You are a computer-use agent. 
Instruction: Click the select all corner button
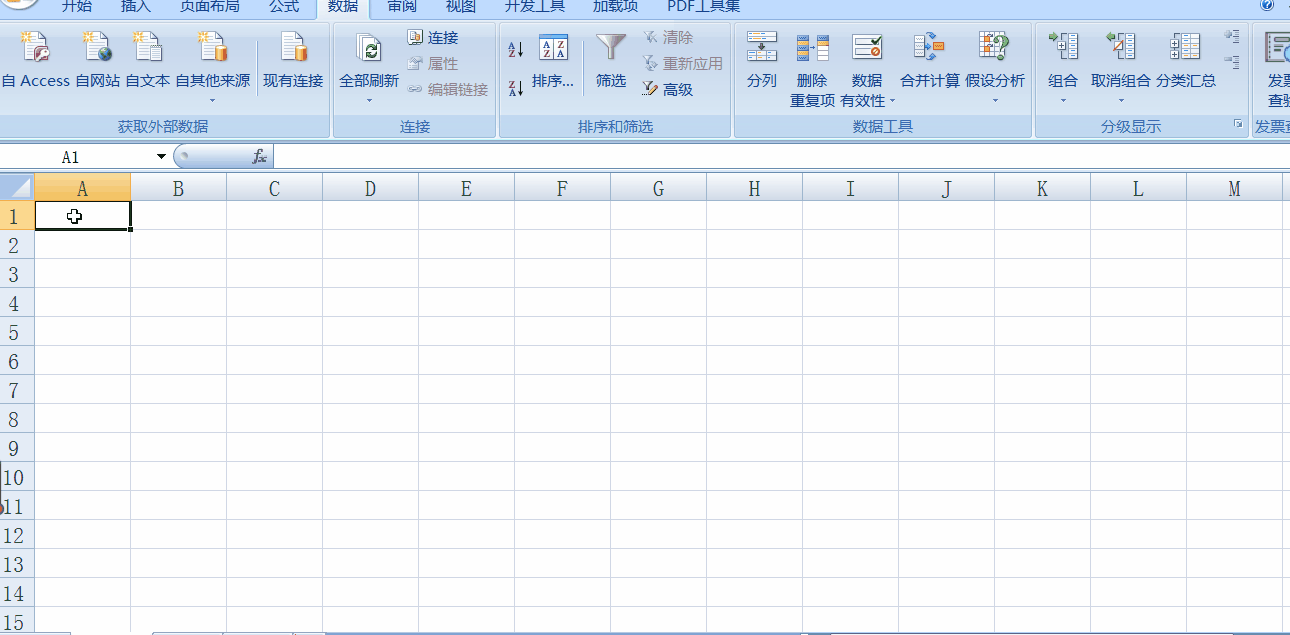coord(17,188)
